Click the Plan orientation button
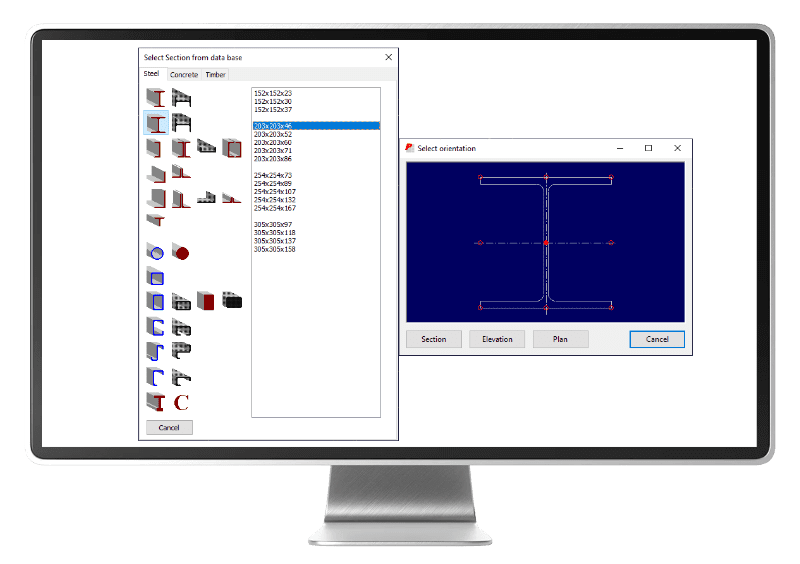Image resolution: width=800 pixels, height=564 pixels. coord(560,339)
